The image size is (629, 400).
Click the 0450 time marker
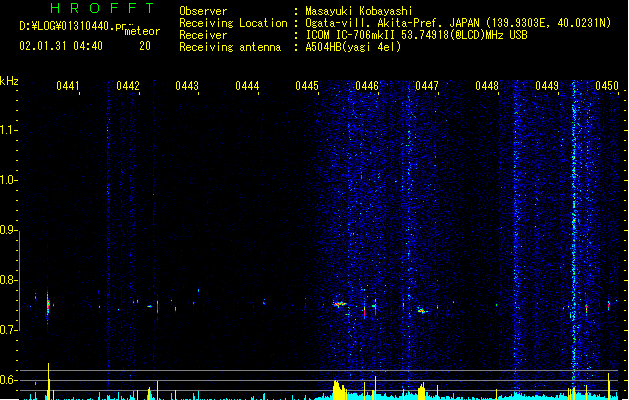(x=607, y=86)
